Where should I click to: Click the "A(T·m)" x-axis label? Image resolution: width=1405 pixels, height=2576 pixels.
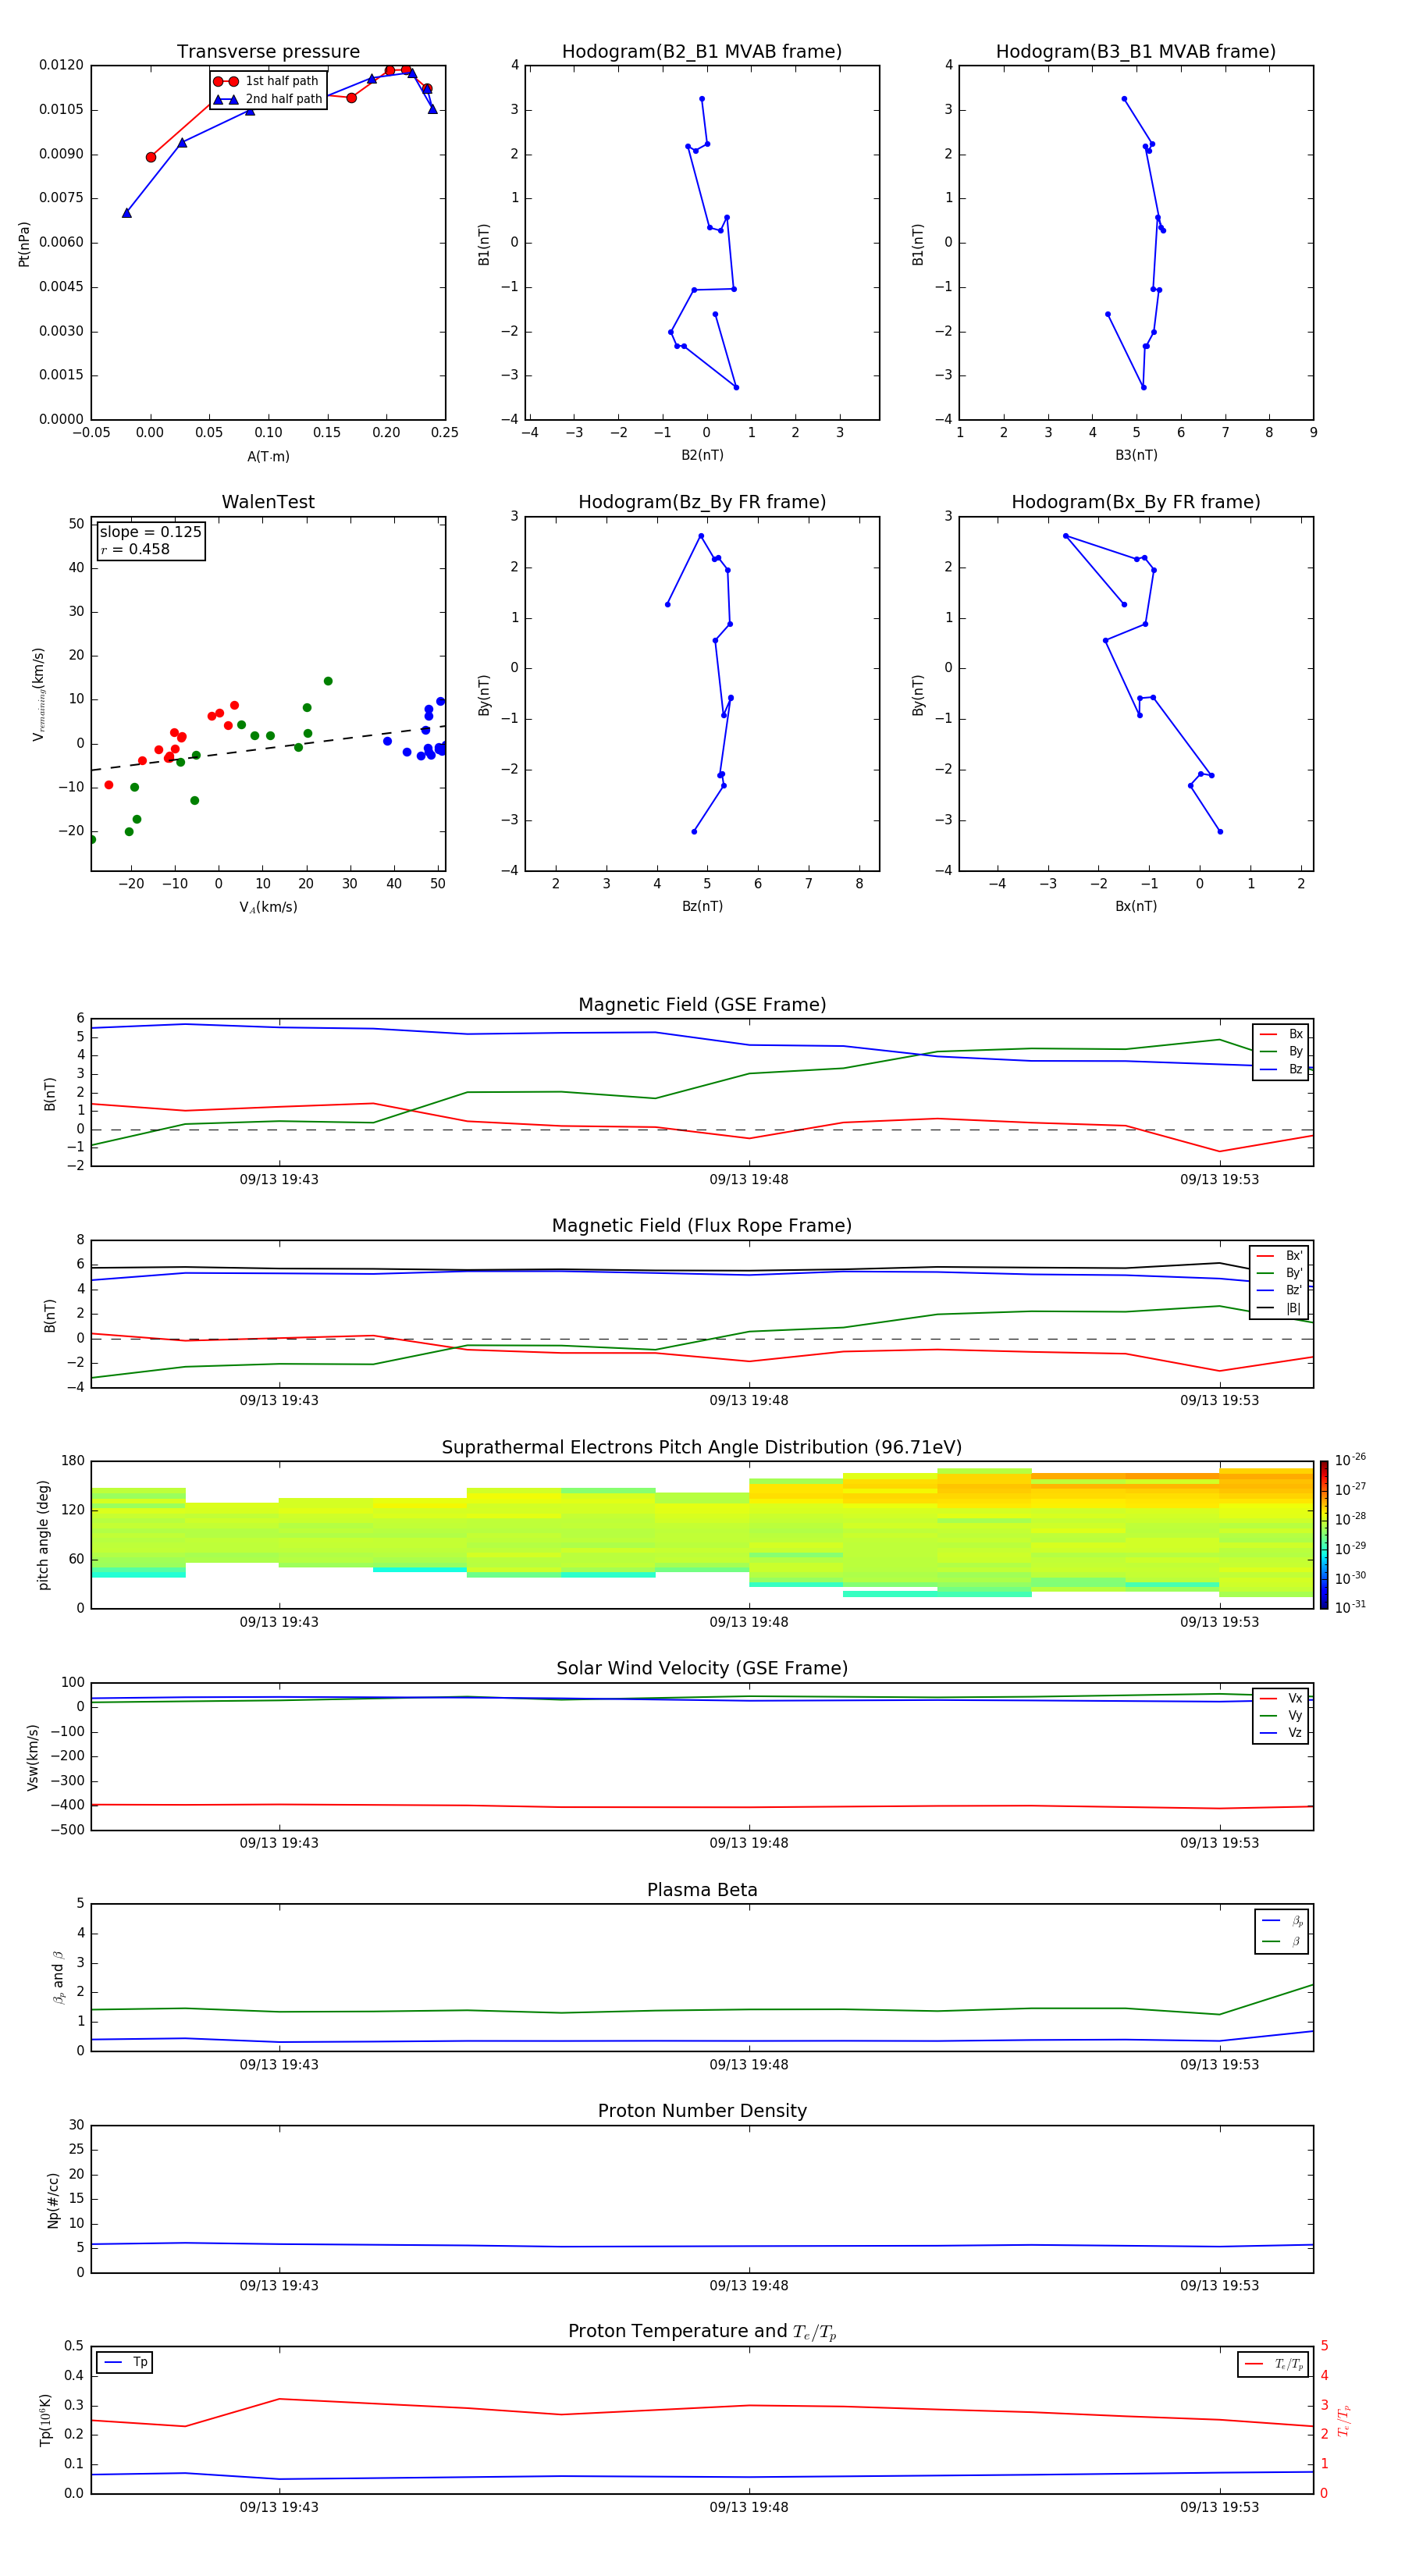(x=268, y=457)
